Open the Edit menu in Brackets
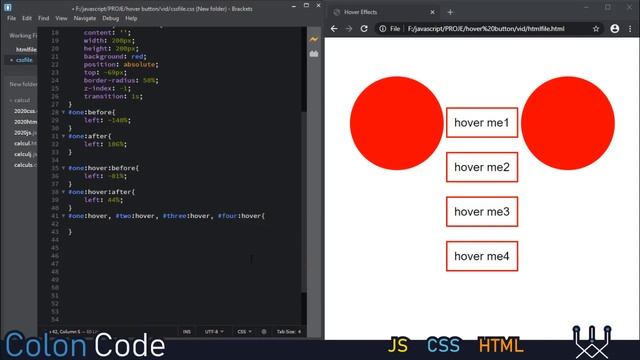This screenshot has height=360, width=640. (x=27, y=18)
